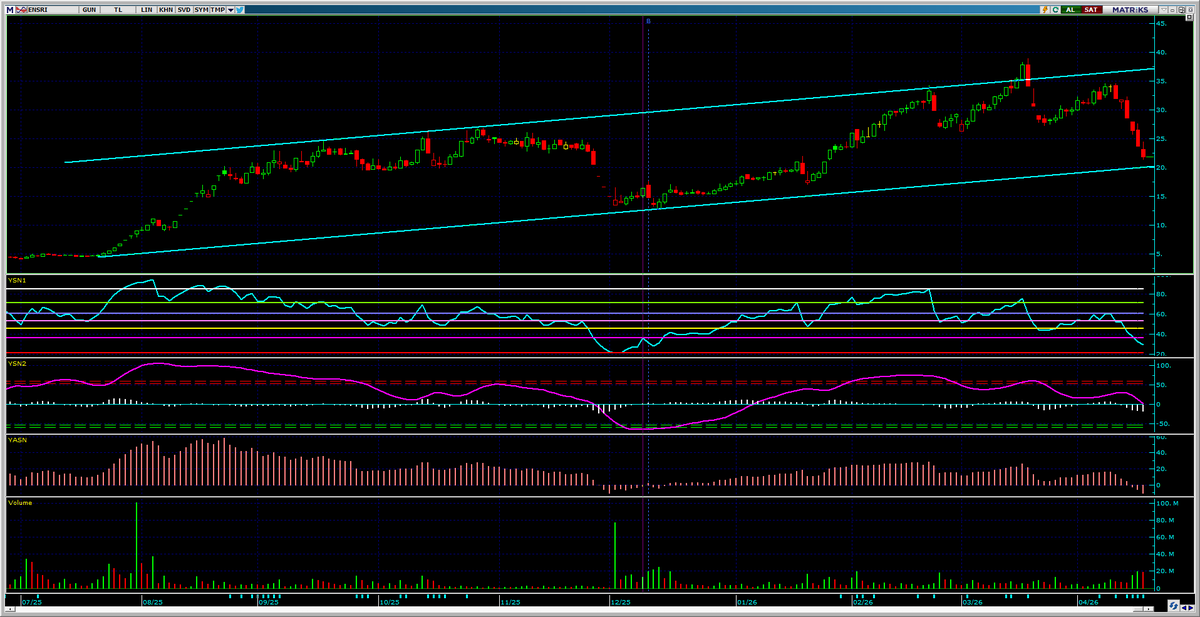The image size is (1200, 617).
Task: Click the 04/26 date label on time axis
Action: click(1088, 602)
